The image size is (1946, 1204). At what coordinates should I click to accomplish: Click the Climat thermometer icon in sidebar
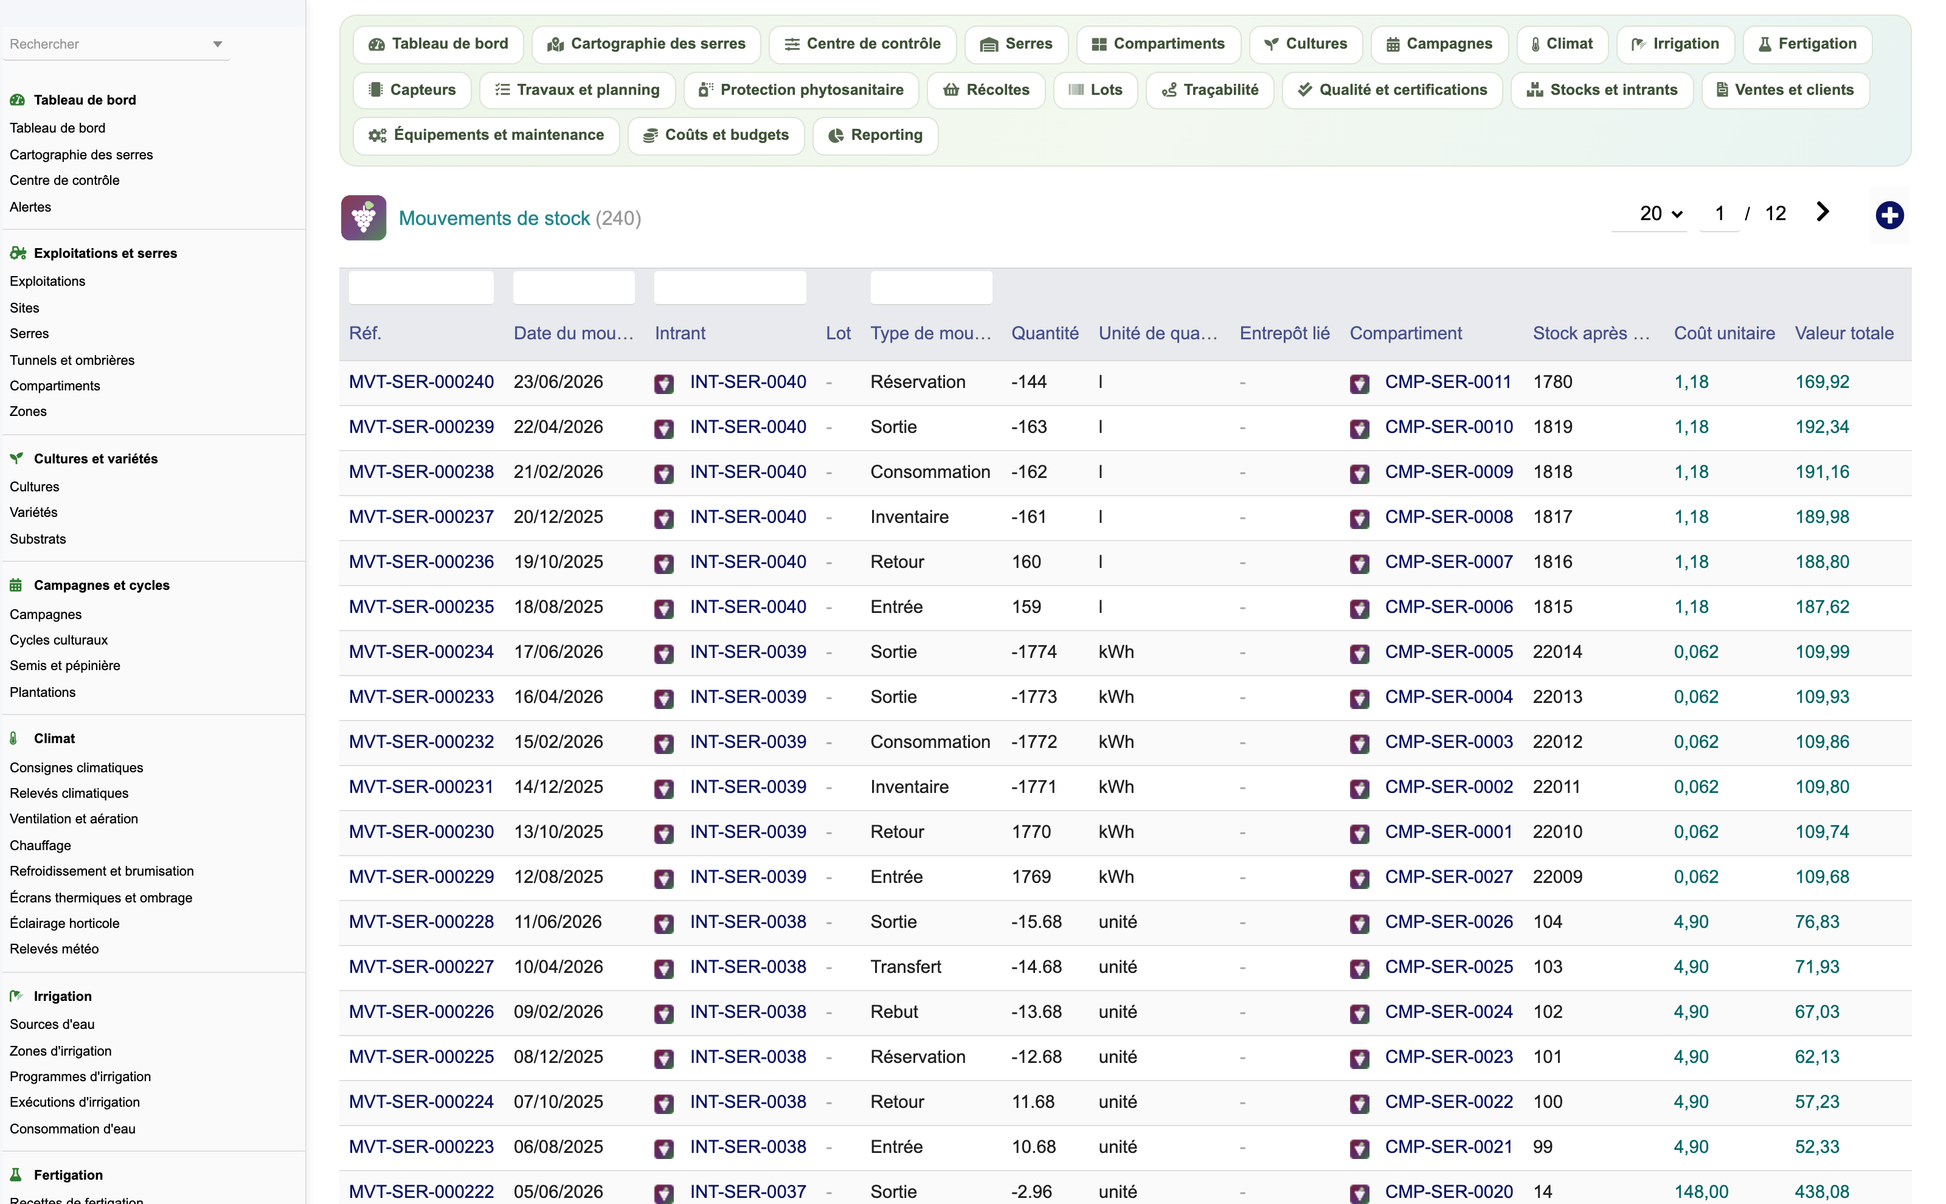[x=14, y=738]
